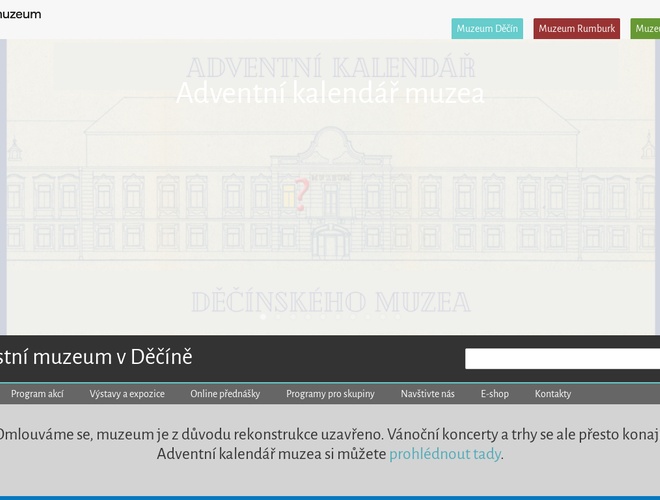Open the Navštivte nás menu item

[x=427, y=394]
